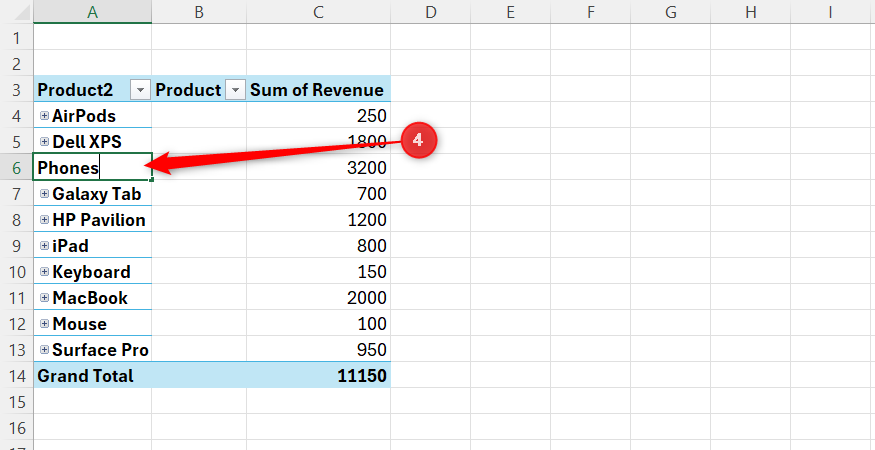875x450 pixels.
Task: Click the select-all corner of the sheet
Action: tap(16, 12)
